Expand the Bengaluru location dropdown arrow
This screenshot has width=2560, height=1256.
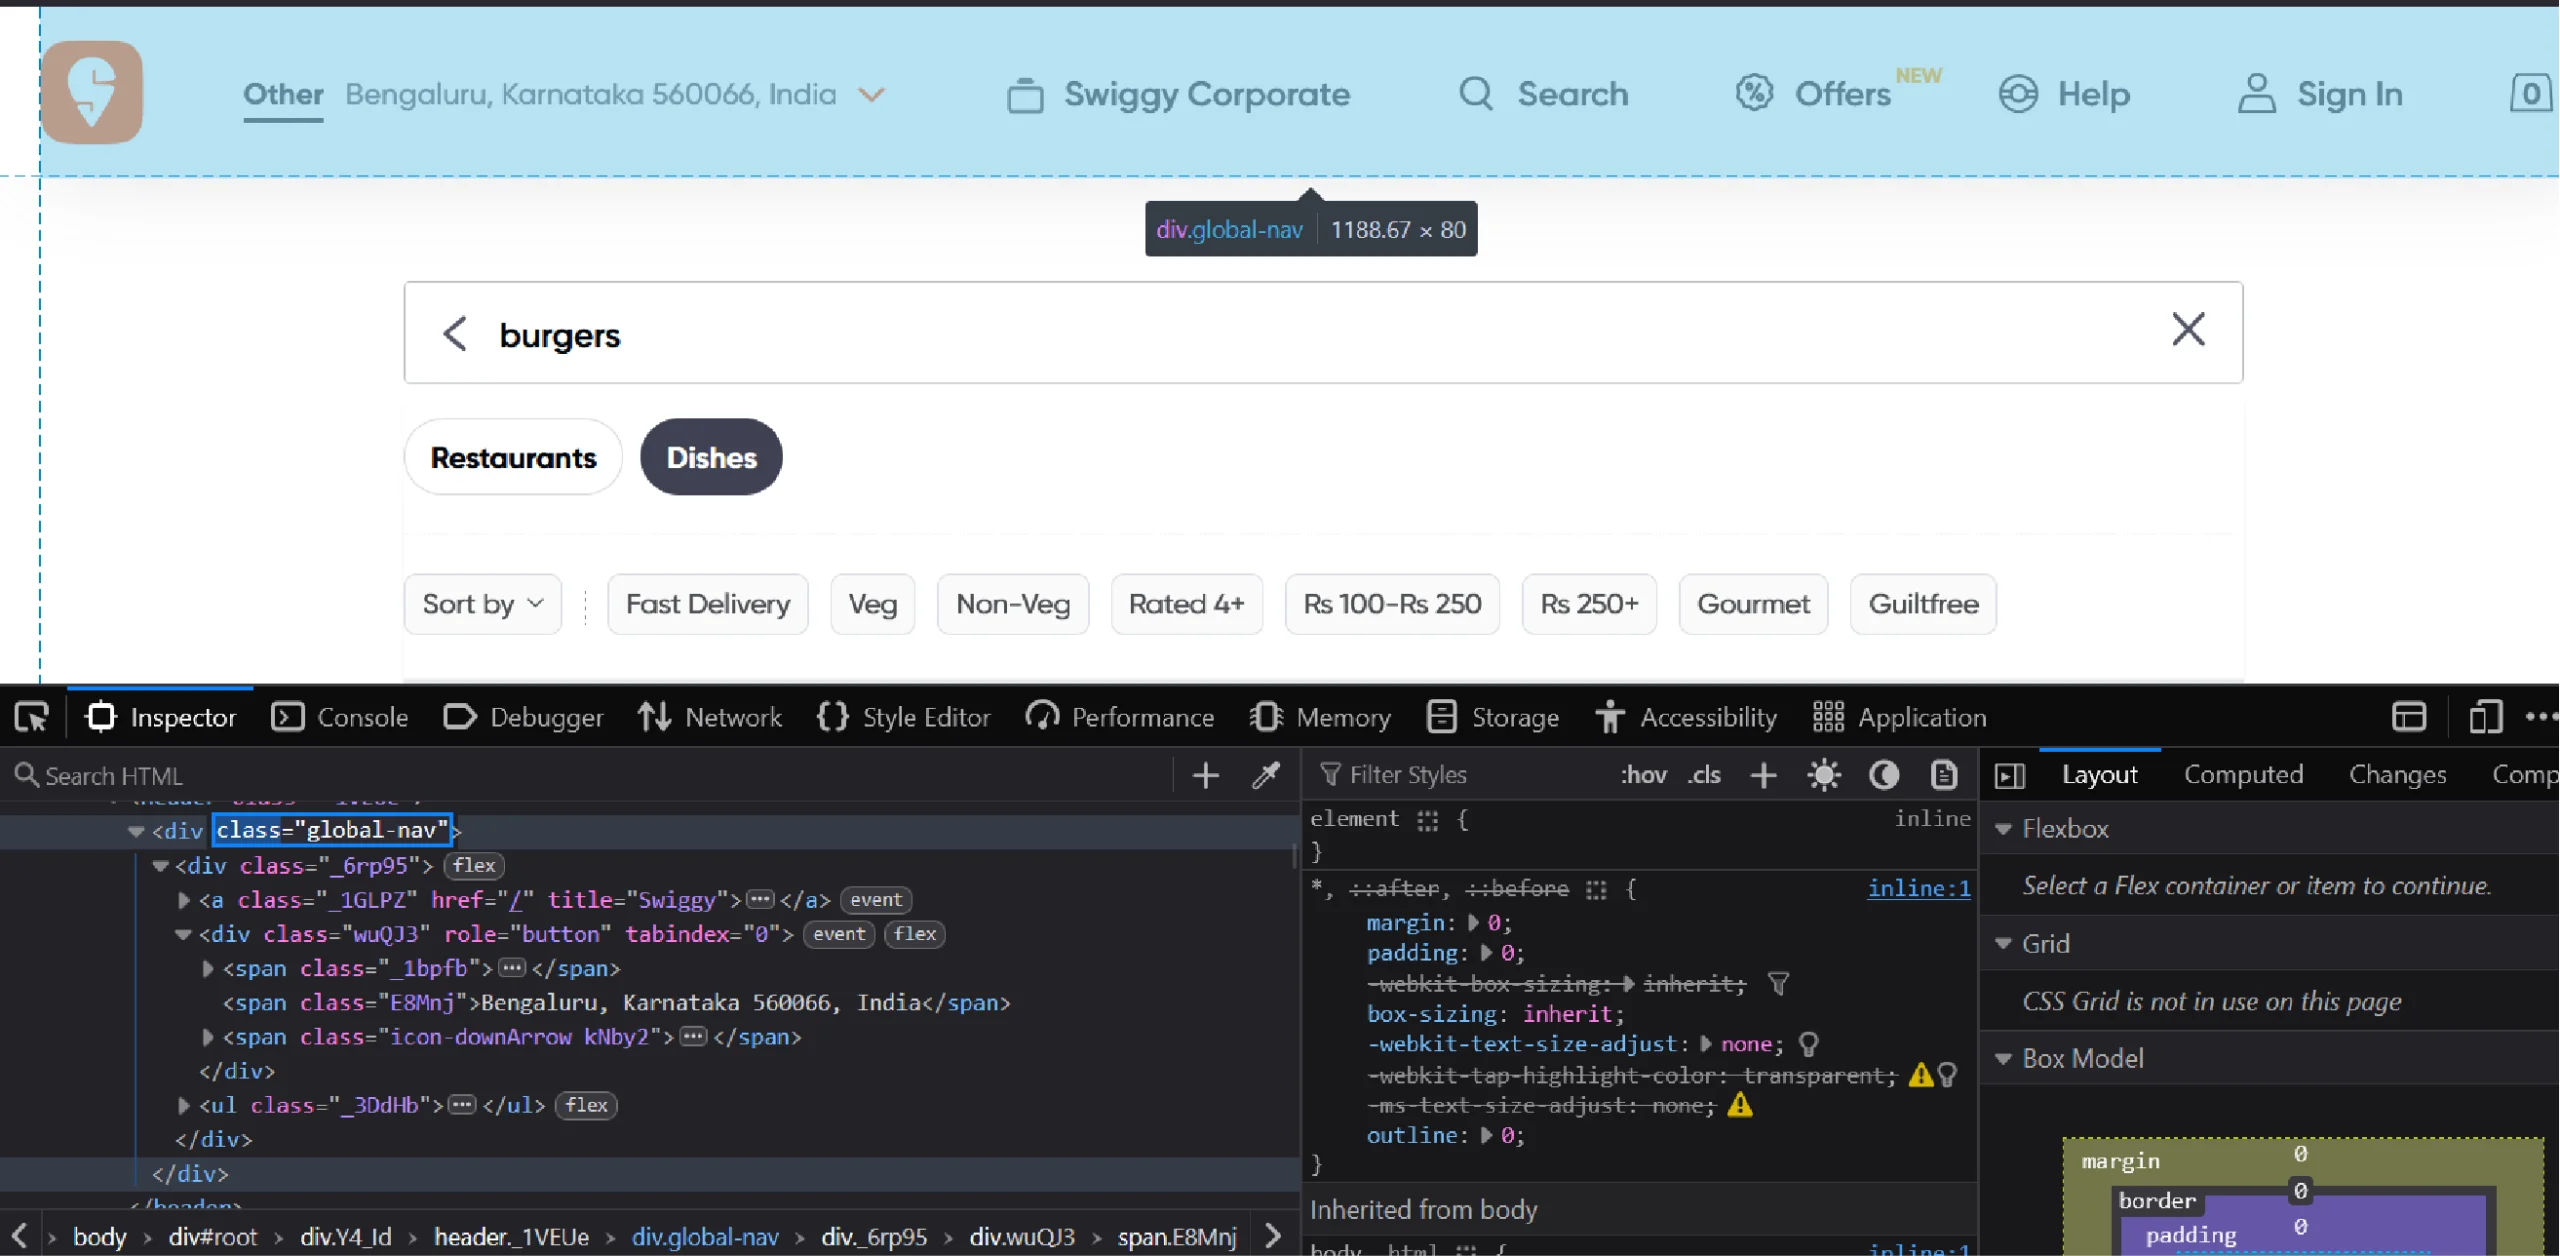872,95
